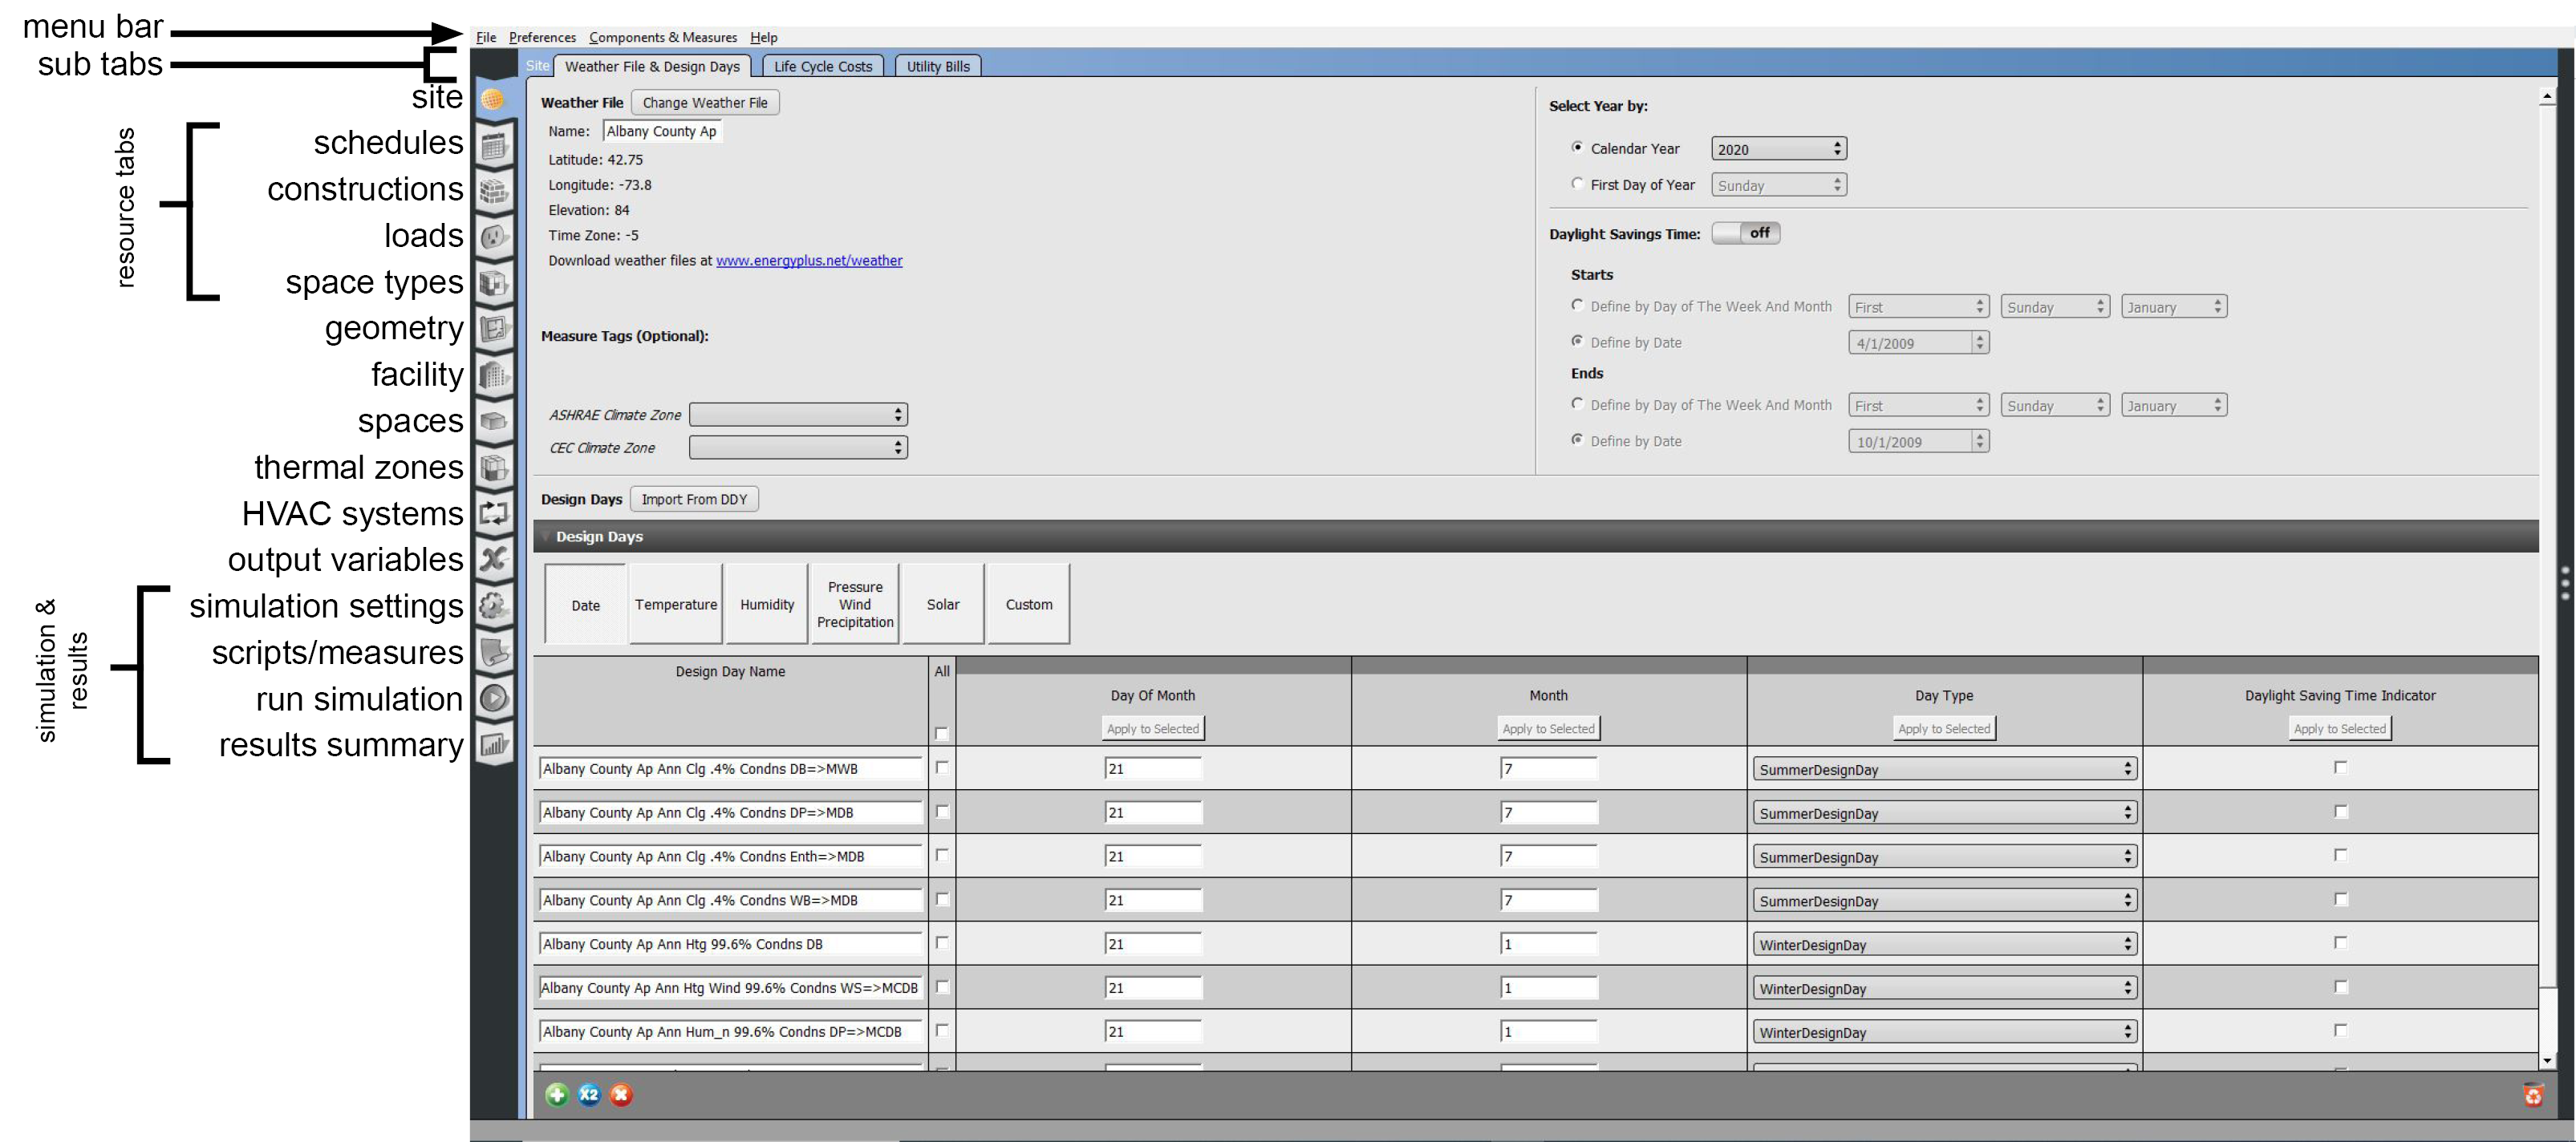
Task: Click the green add design day icon
Action: [x=557, y=1094]
